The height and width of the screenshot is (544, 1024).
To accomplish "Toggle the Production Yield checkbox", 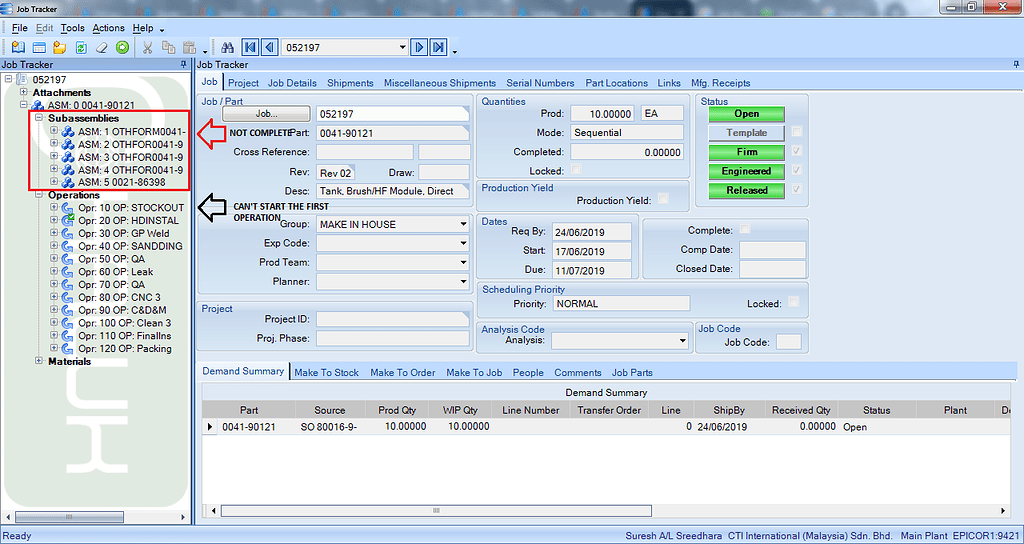I will pyautogui.click(x=664, y=199).
